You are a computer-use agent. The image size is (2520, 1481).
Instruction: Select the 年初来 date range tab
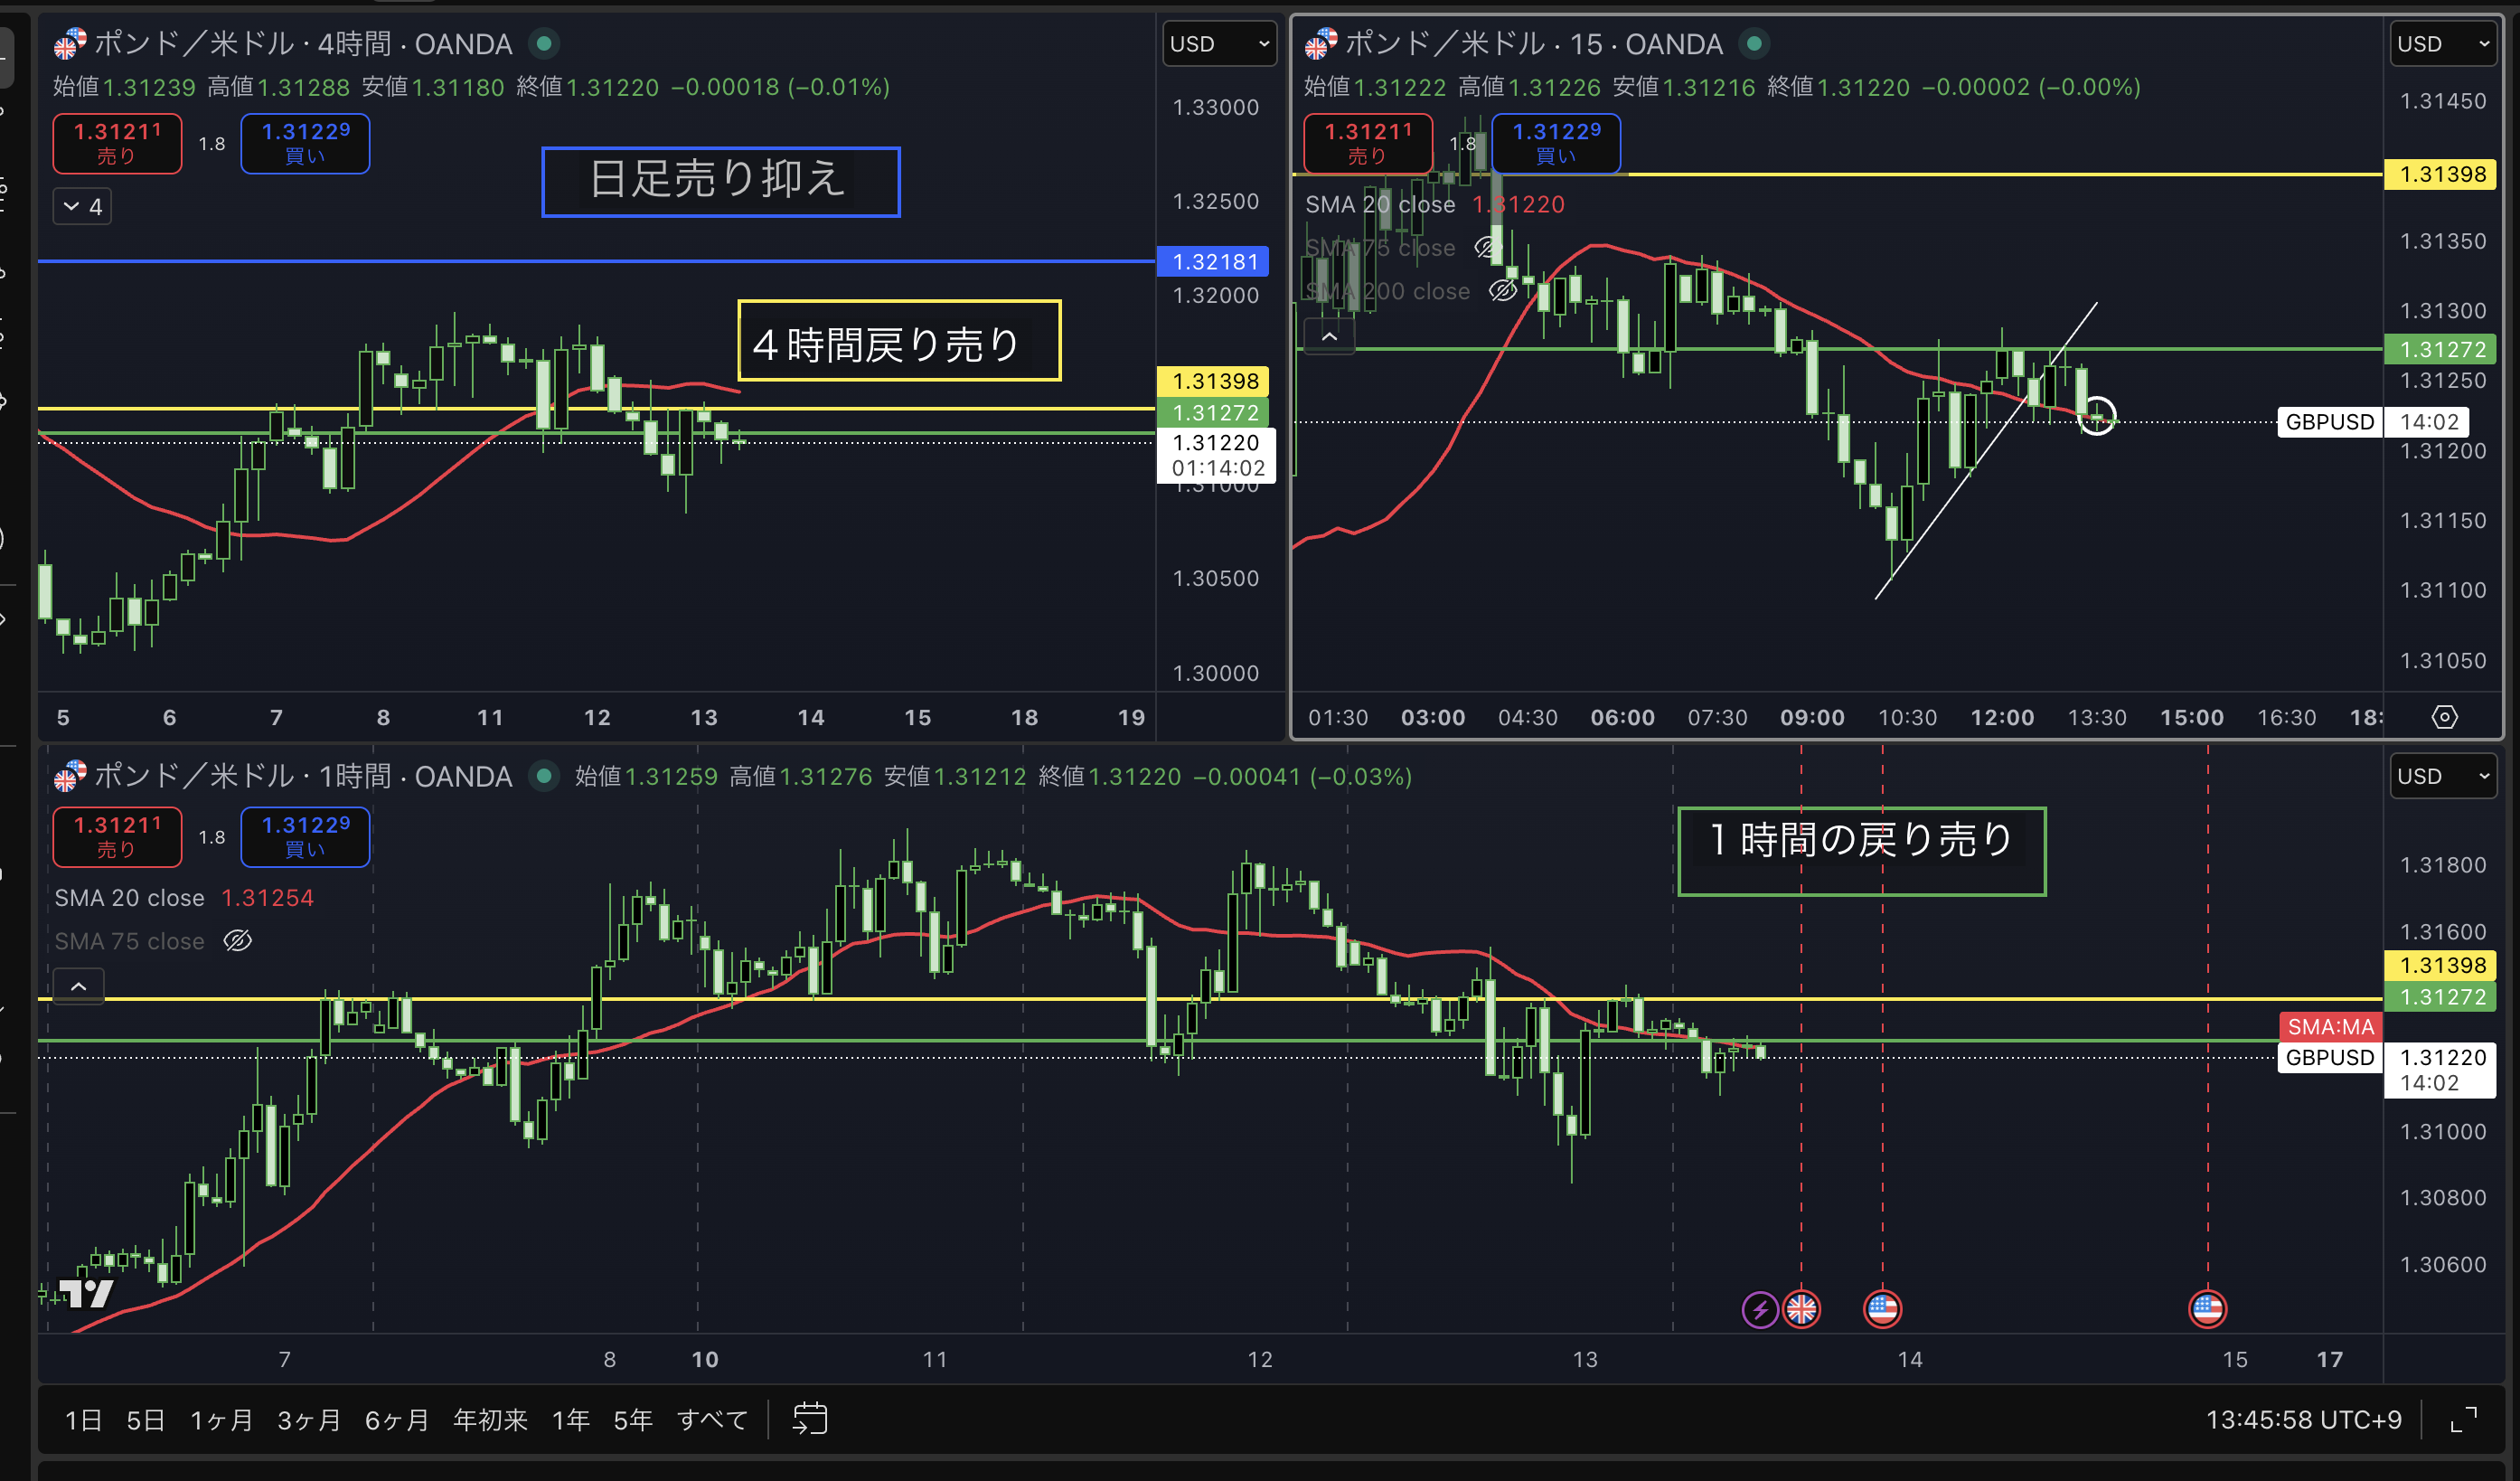click(x=490, y=1420)
